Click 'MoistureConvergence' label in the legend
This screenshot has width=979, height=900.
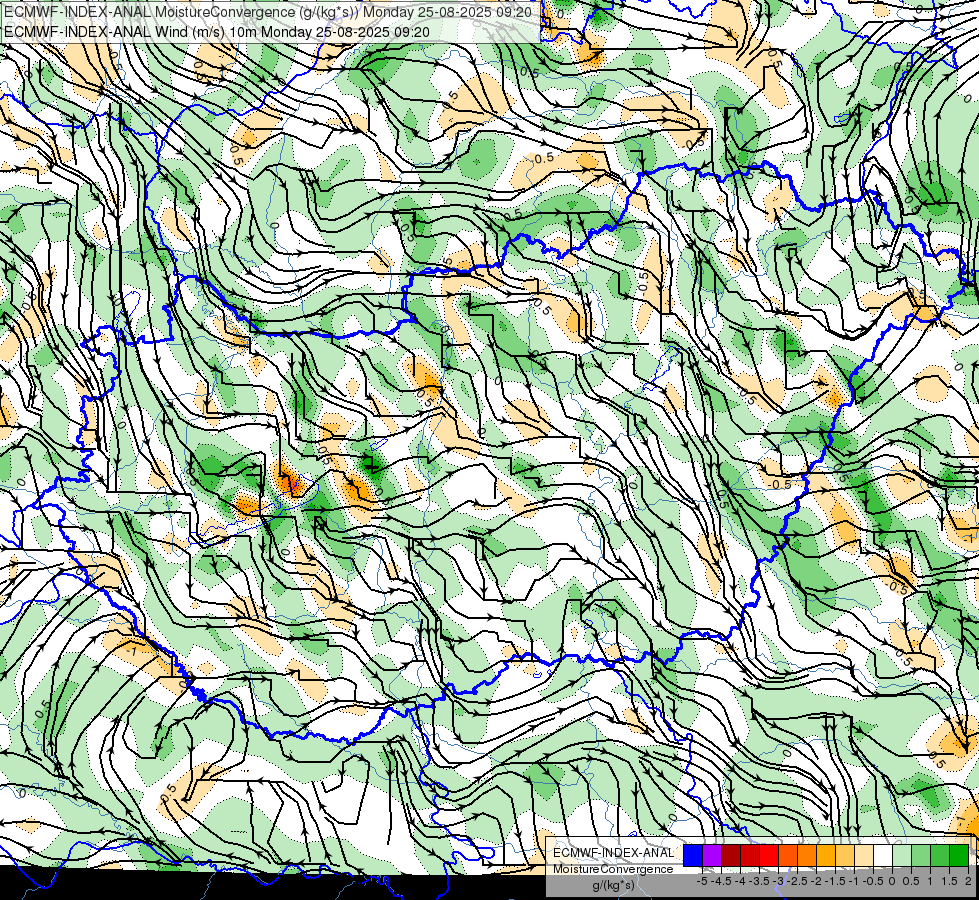613,869
